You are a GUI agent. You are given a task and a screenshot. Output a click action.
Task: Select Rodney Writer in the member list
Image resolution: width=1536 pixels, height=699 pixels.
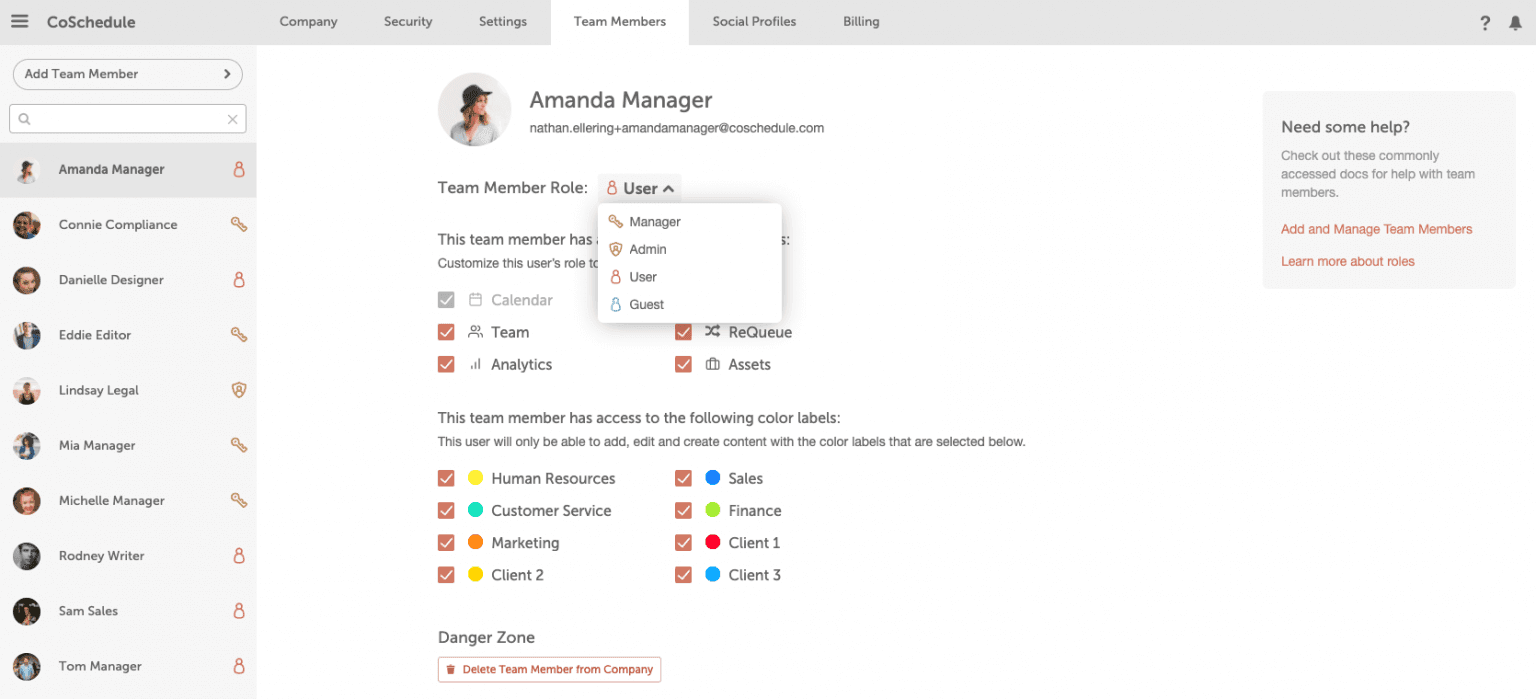(128, 555)
